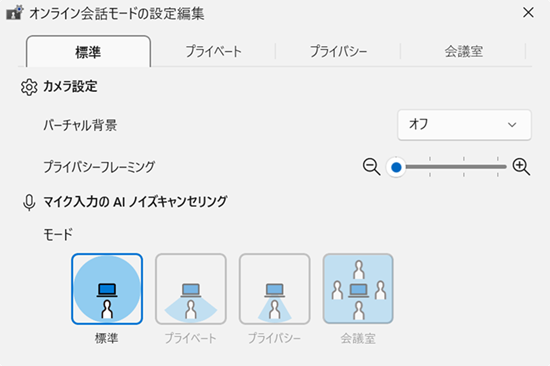Select the 標準 noise cancelling mode icon
The image size is (550, 366).
[107, 289]
